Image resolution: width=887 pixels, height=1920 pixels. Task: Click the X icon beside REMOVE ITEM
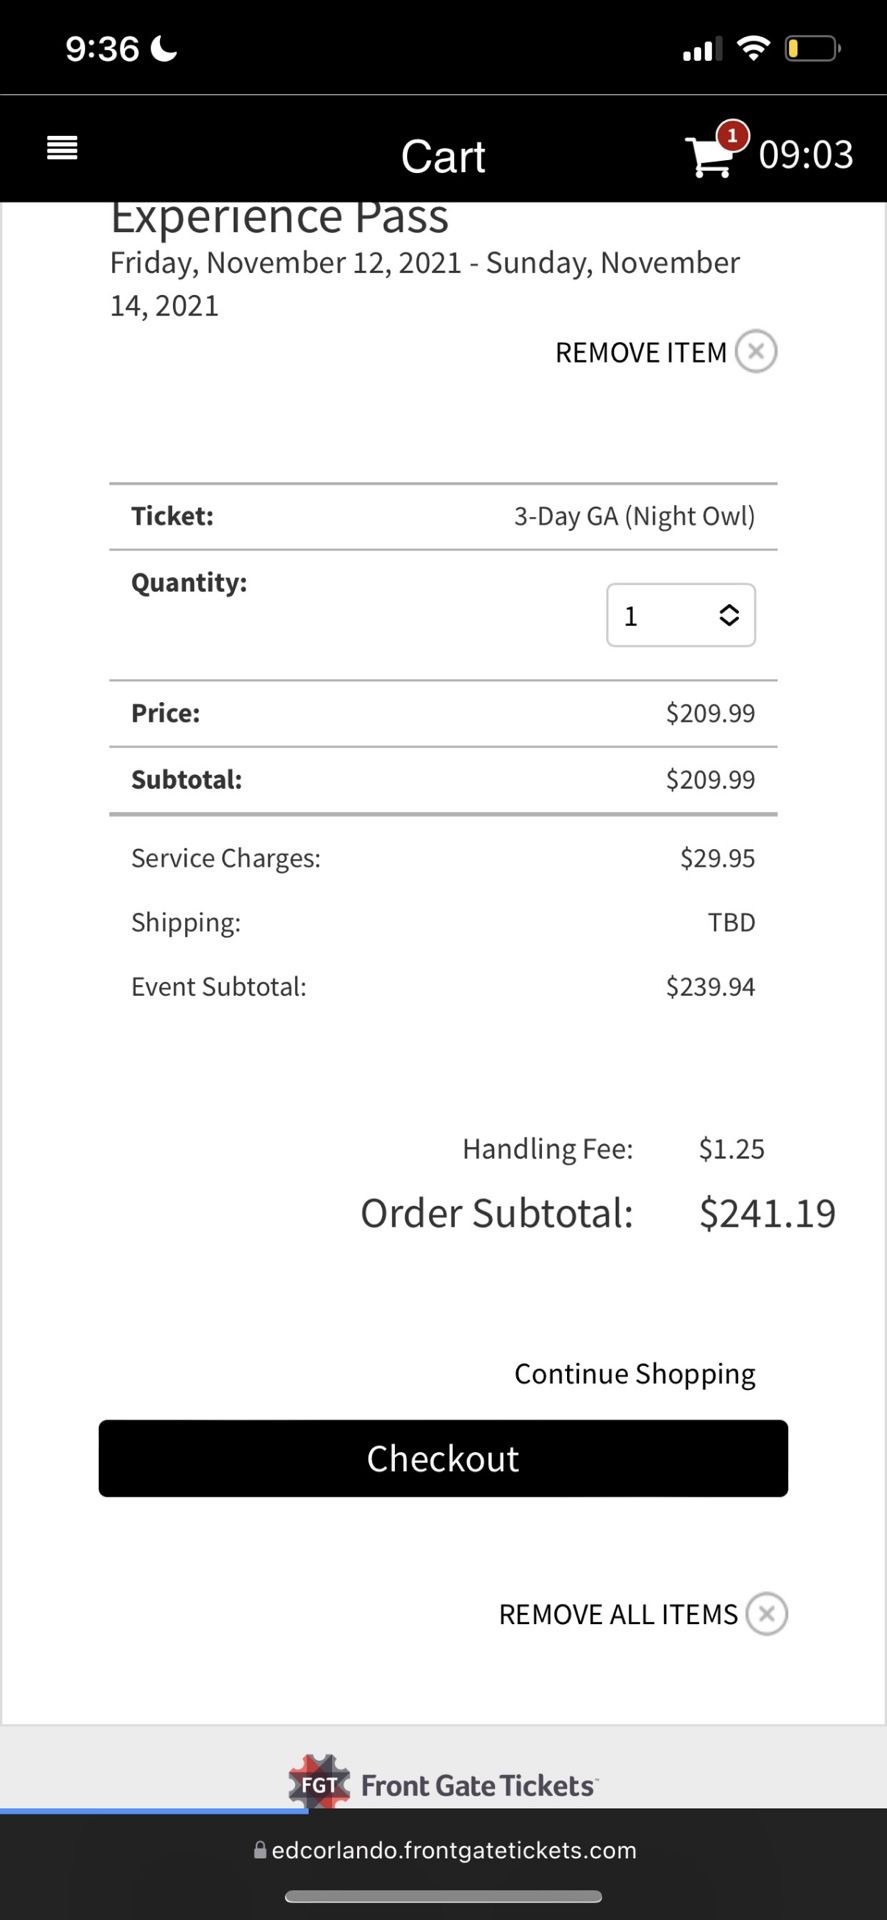756,351
